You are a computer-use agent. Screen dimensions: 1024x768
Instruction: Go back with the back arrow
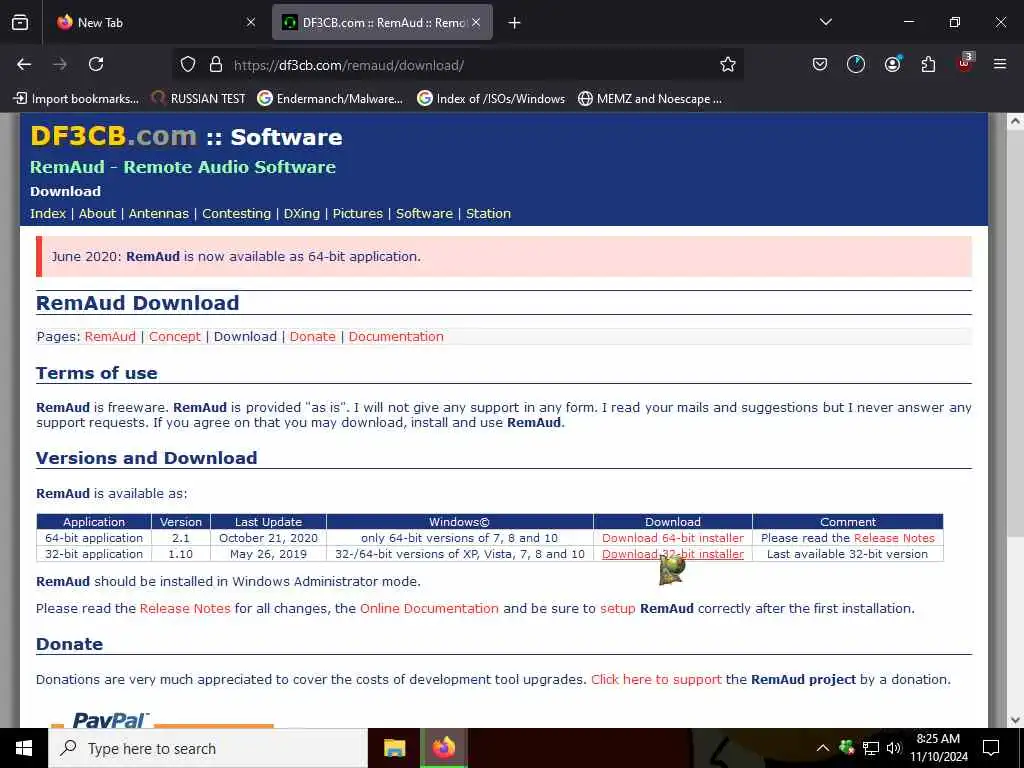[x=24, y=64]
